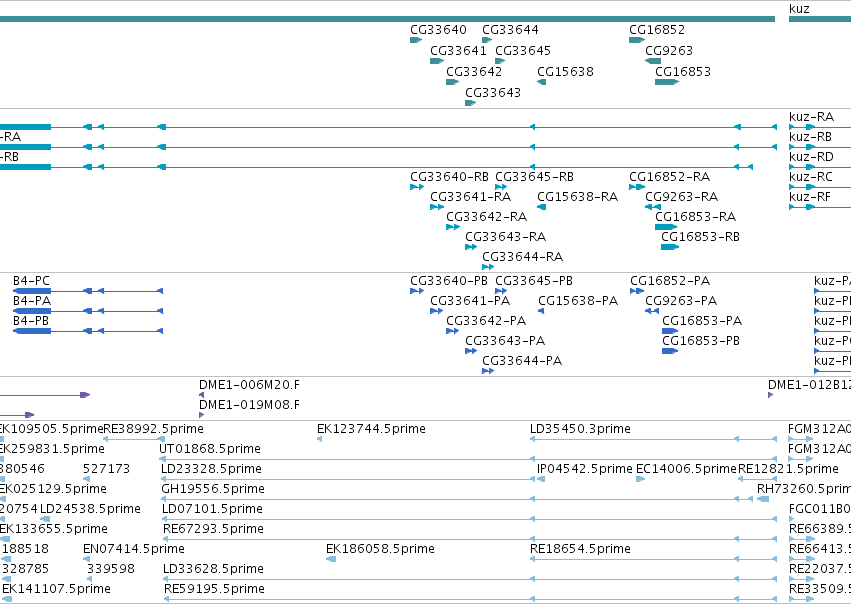The image size is (851, 604).
Task: Select protein B4-PB
Action: (31, 321)
